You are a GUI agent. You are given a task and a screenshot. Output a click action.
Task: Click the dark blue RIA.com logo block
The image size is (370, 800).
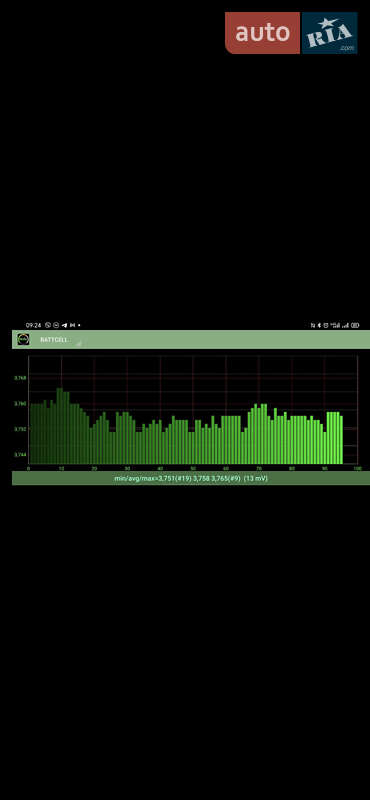[330, 33]
